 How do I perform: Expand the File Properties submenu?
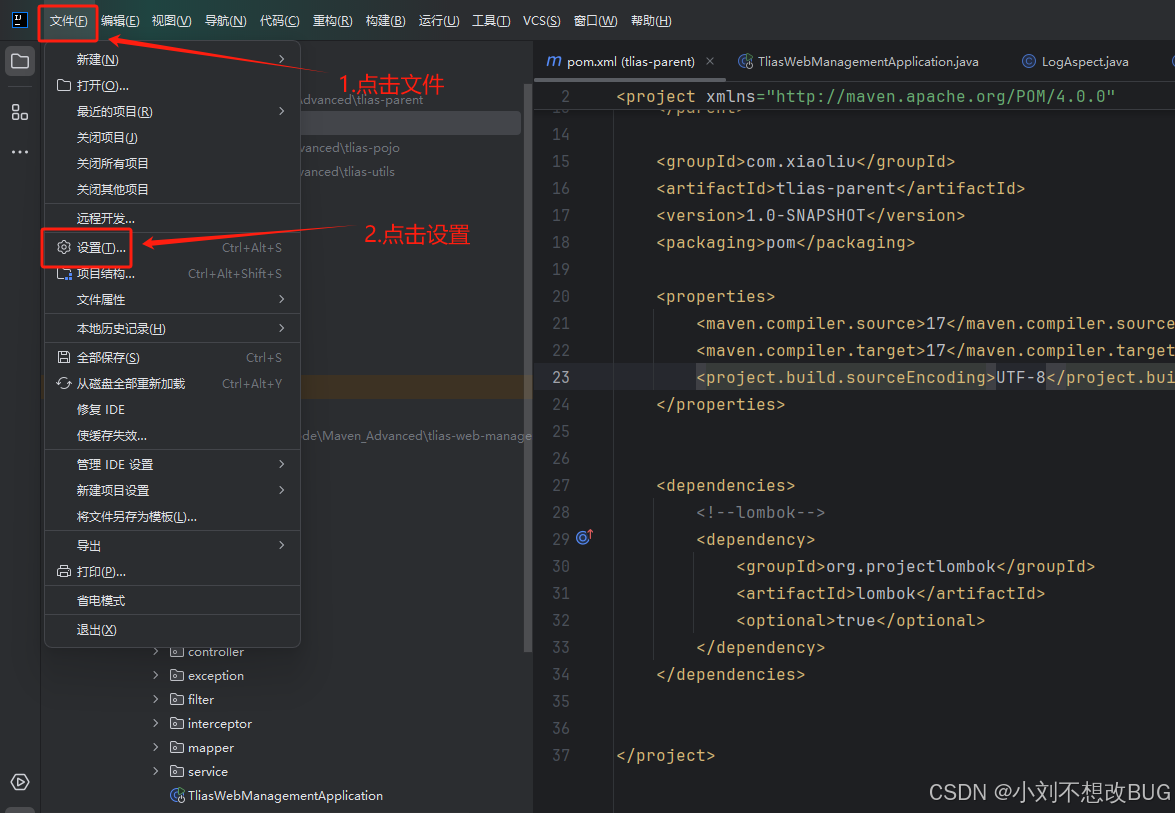point(282,300)
